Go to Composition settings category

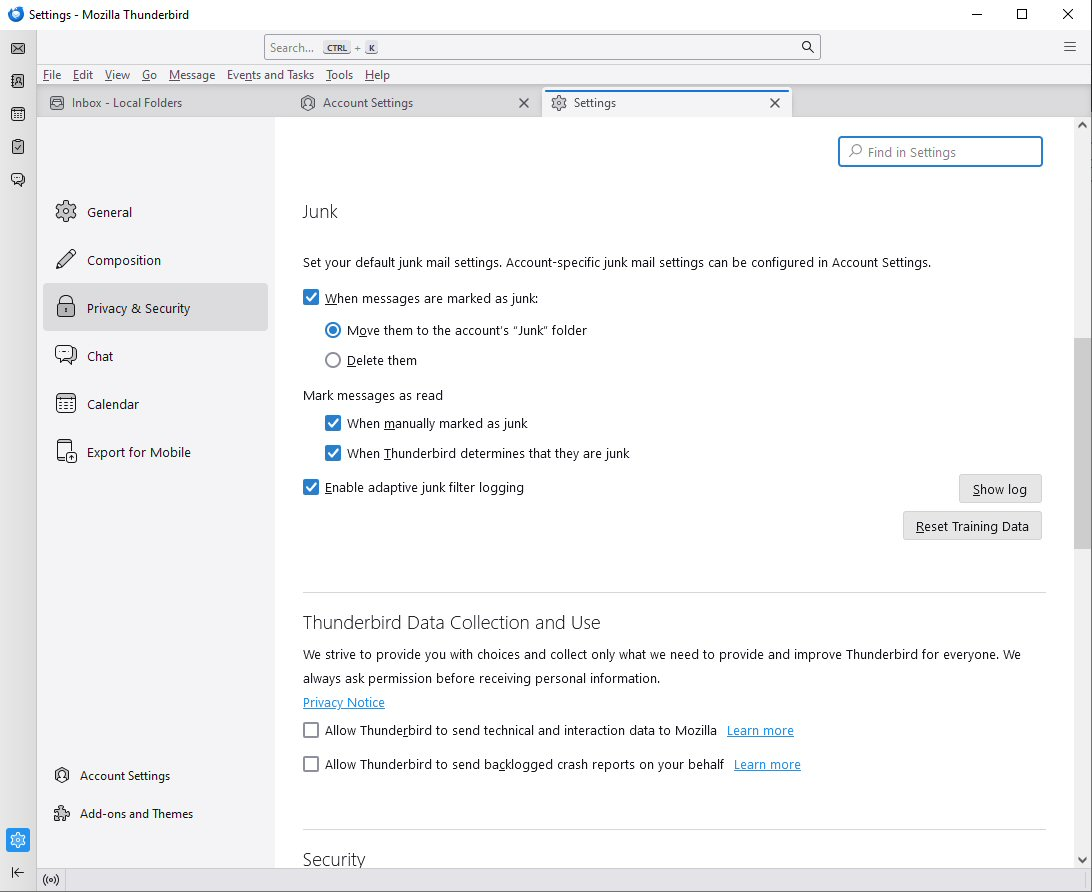click(155, 260)
